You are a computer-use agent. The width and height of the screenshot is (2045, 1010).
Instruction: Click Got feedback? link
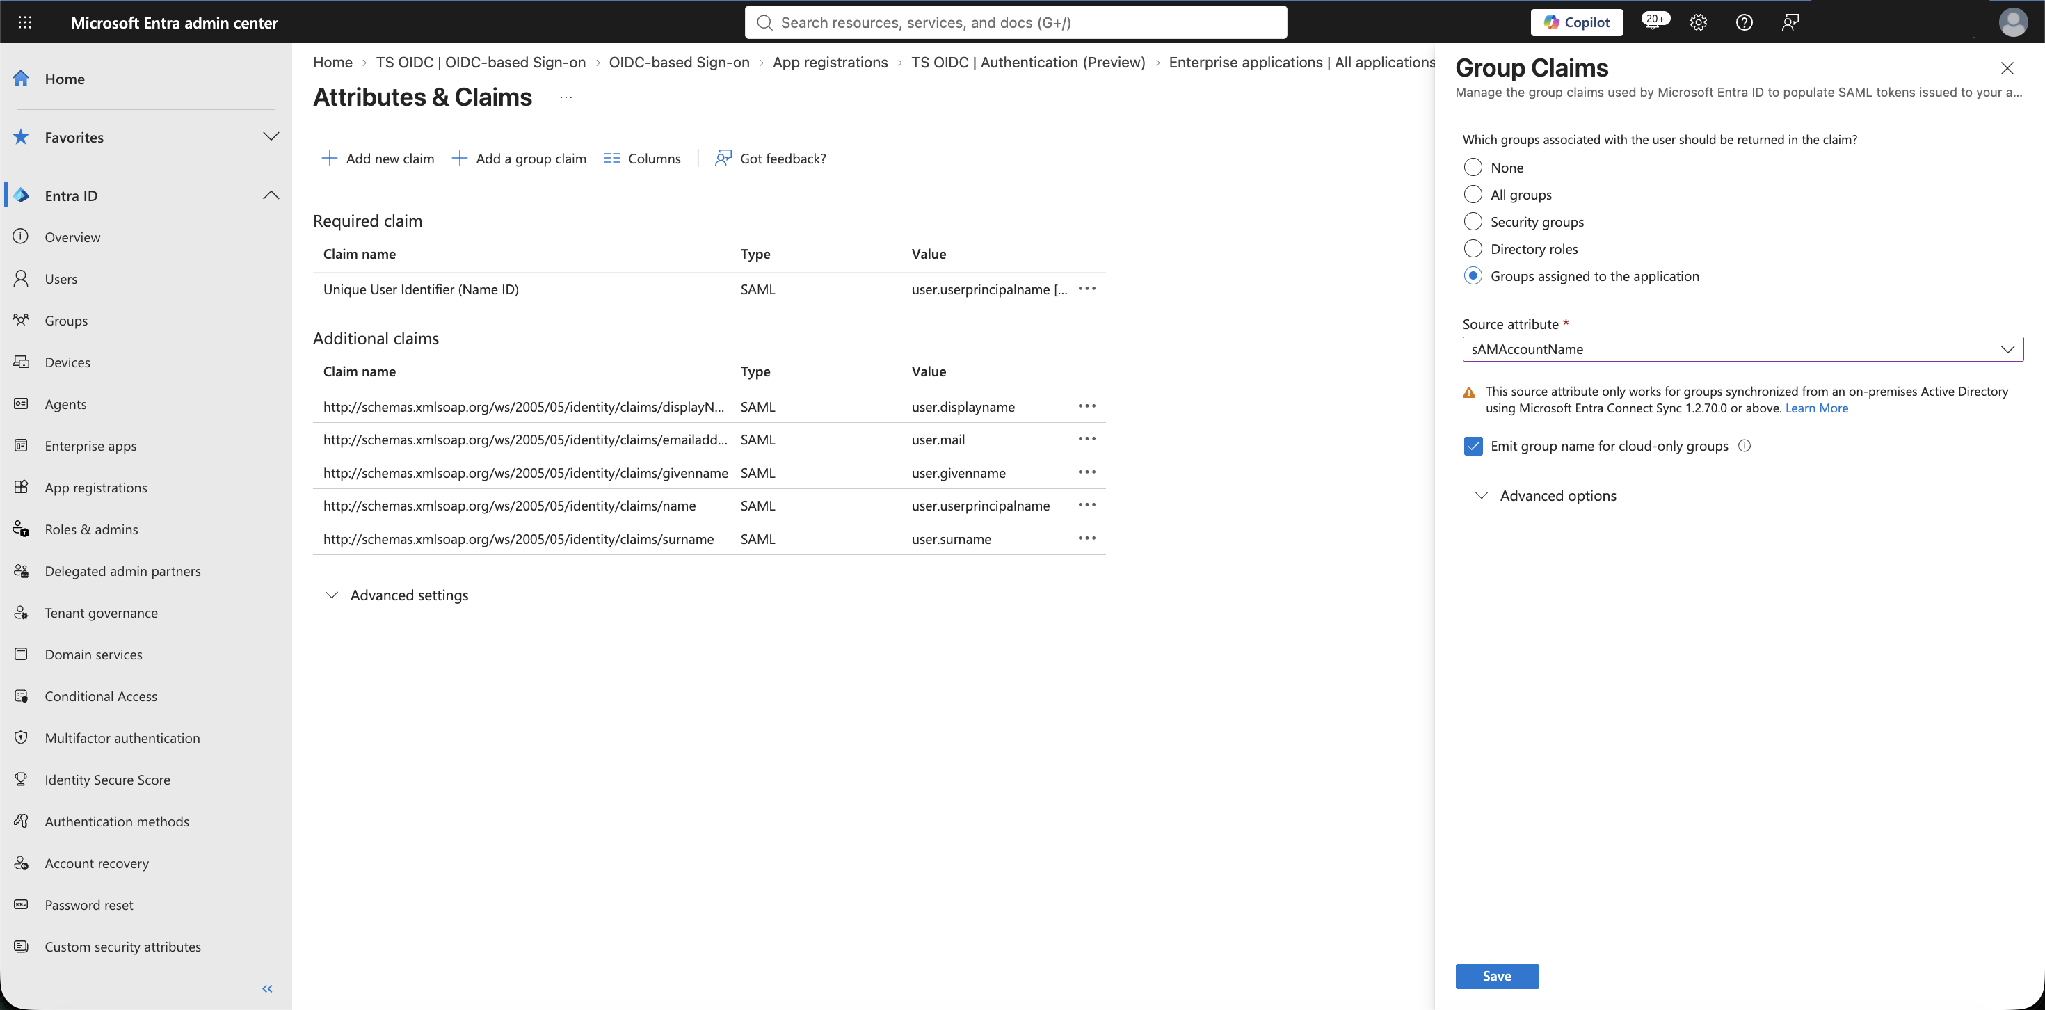tap(771, 158)
